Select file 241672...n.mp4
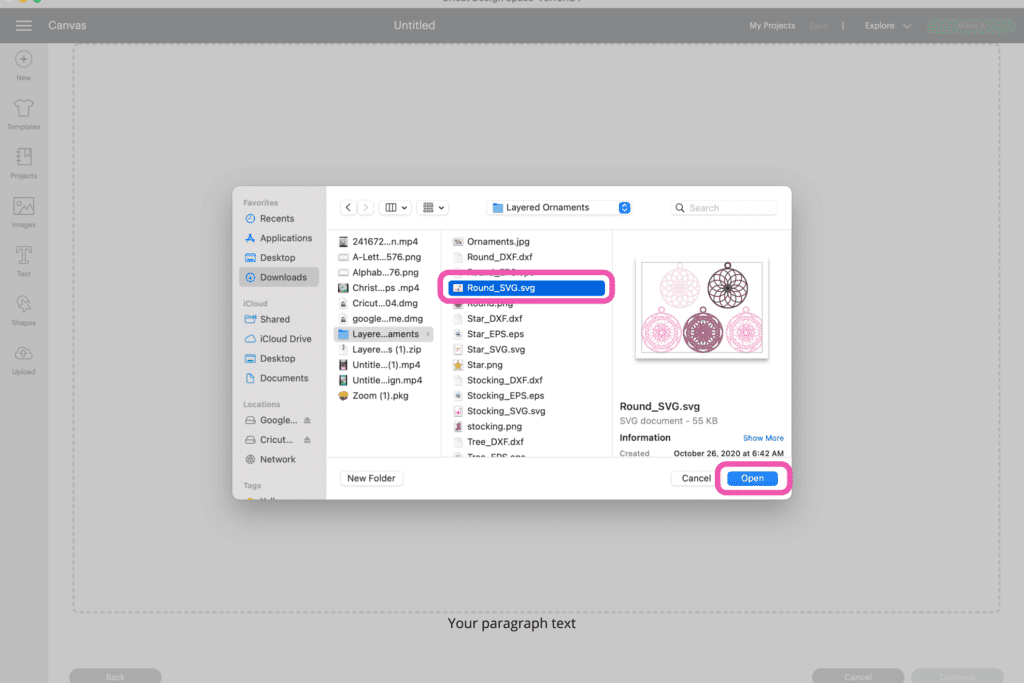Screen dimensions: 1024x683 384,242
